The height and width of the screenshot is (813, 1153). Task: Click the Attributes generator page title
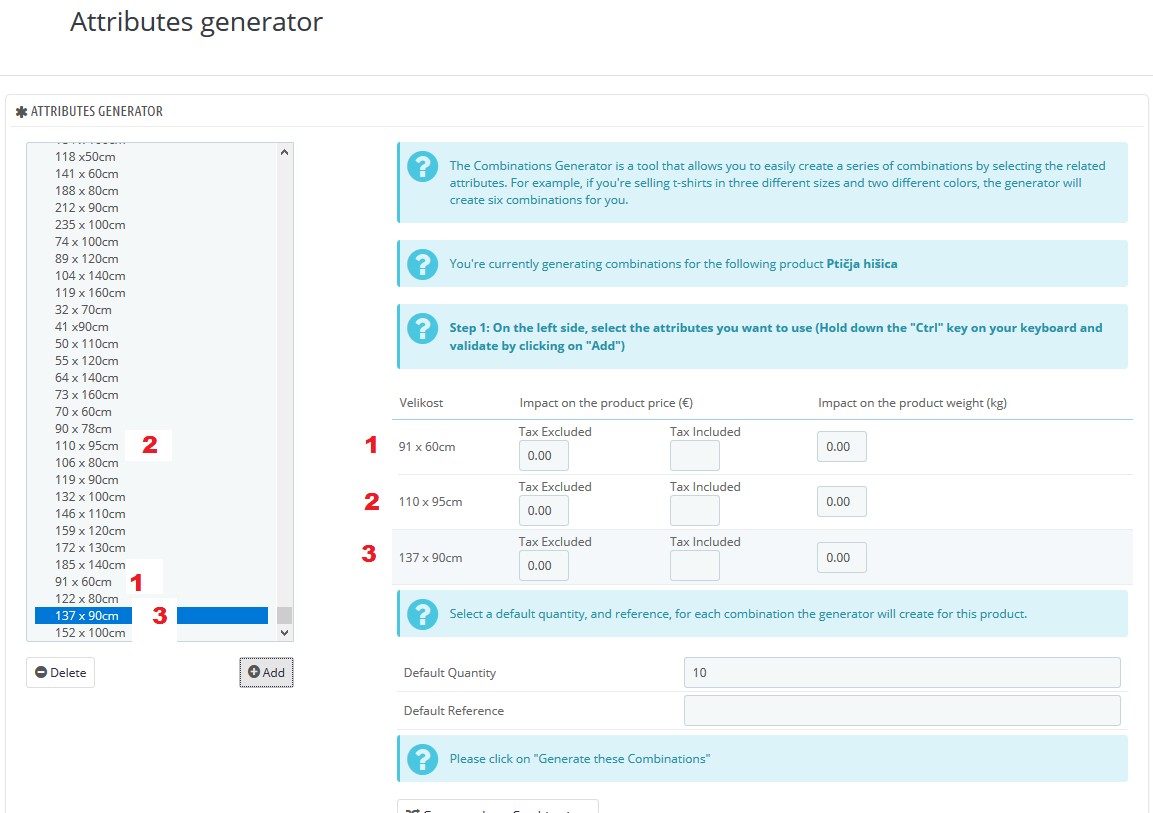coord(196,22)
